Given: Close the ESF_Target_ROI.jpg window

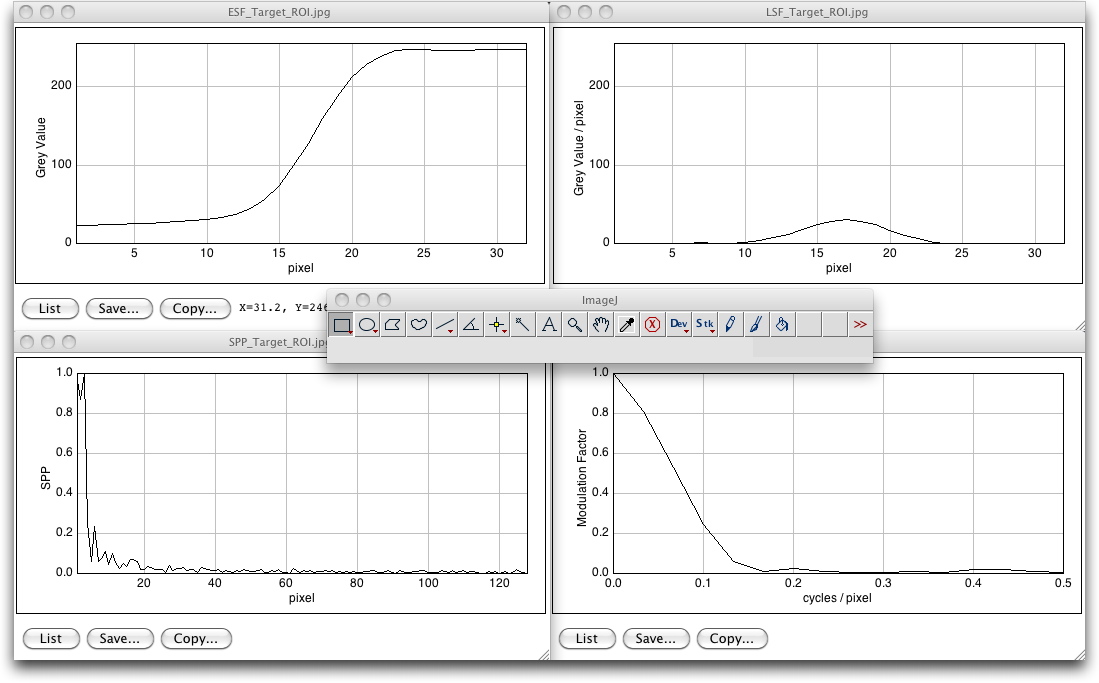Looking at the screenshot, I should [26, 12].
